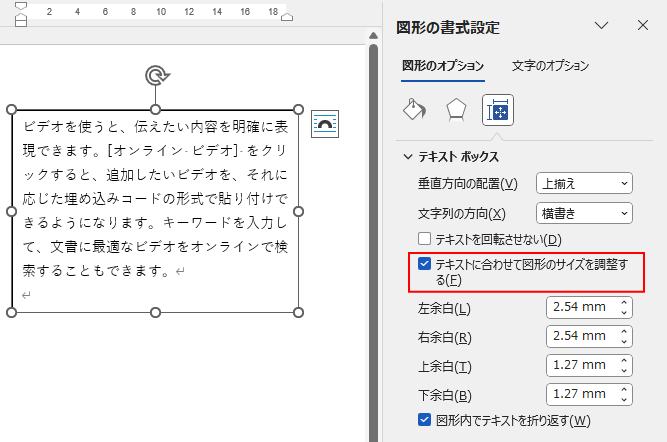
Task: Open the Fill & Line (paint bucket) tab
Action: pos(414,110)
